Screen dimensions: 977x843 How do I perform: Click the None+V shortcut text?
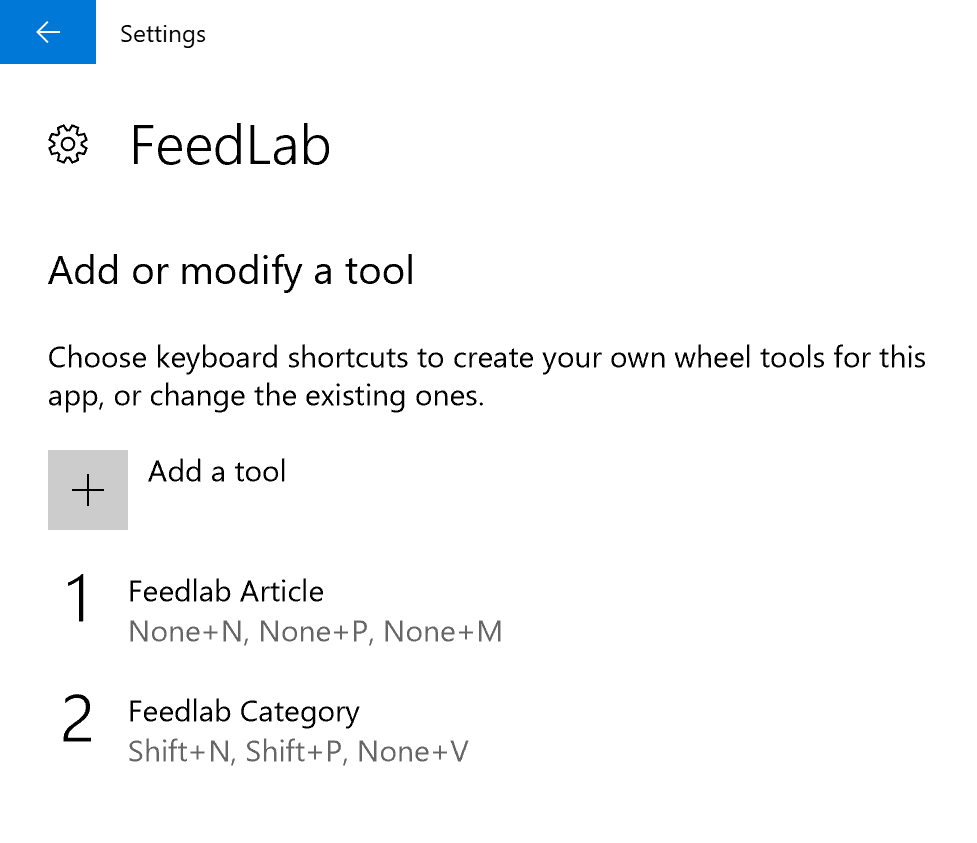tap(412, 751)
